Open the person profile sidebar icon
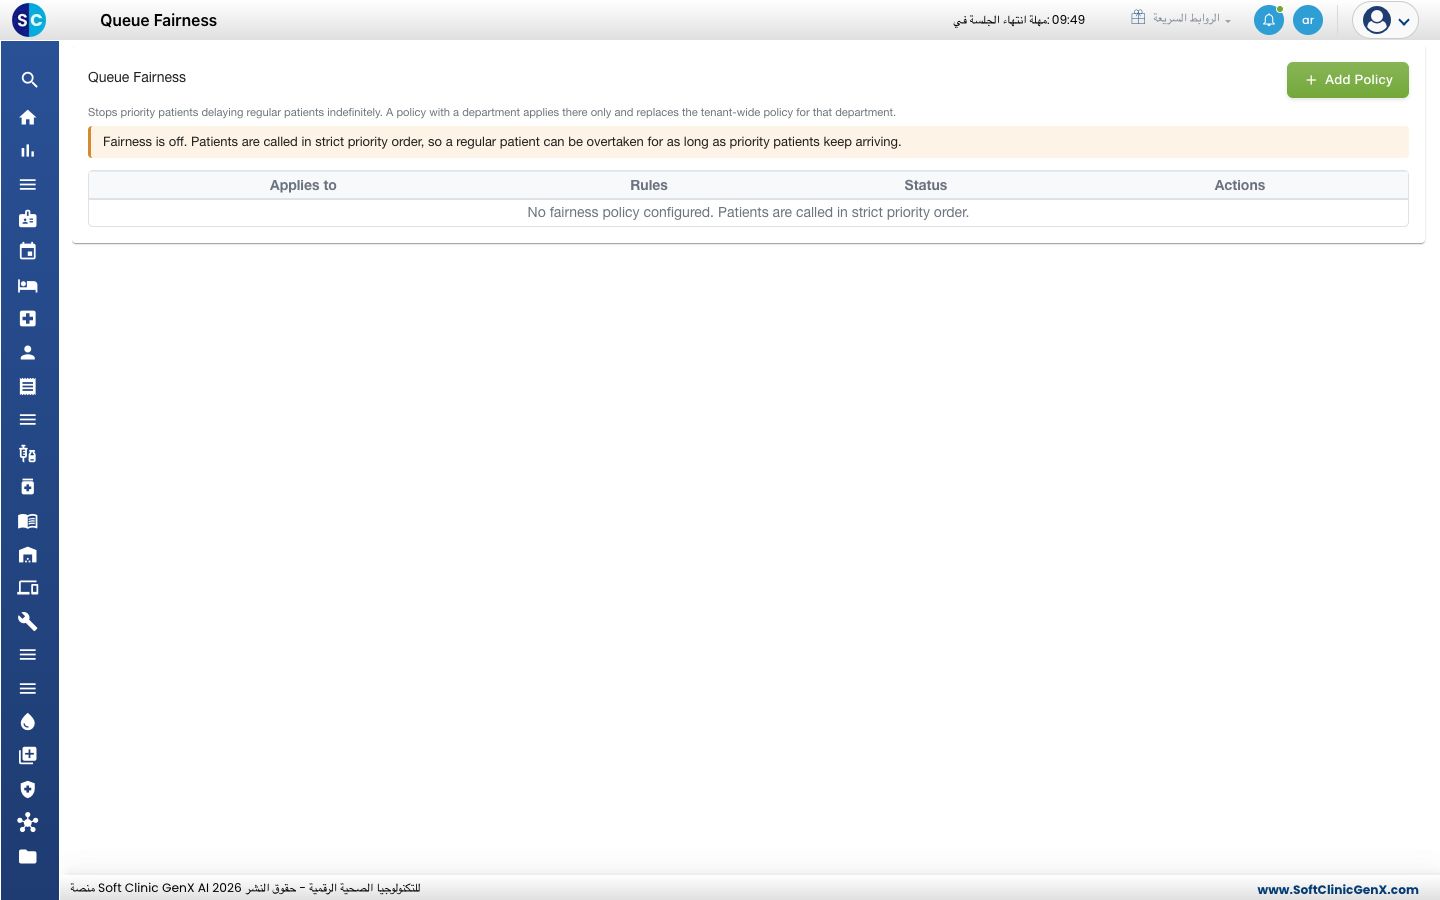 28,352
